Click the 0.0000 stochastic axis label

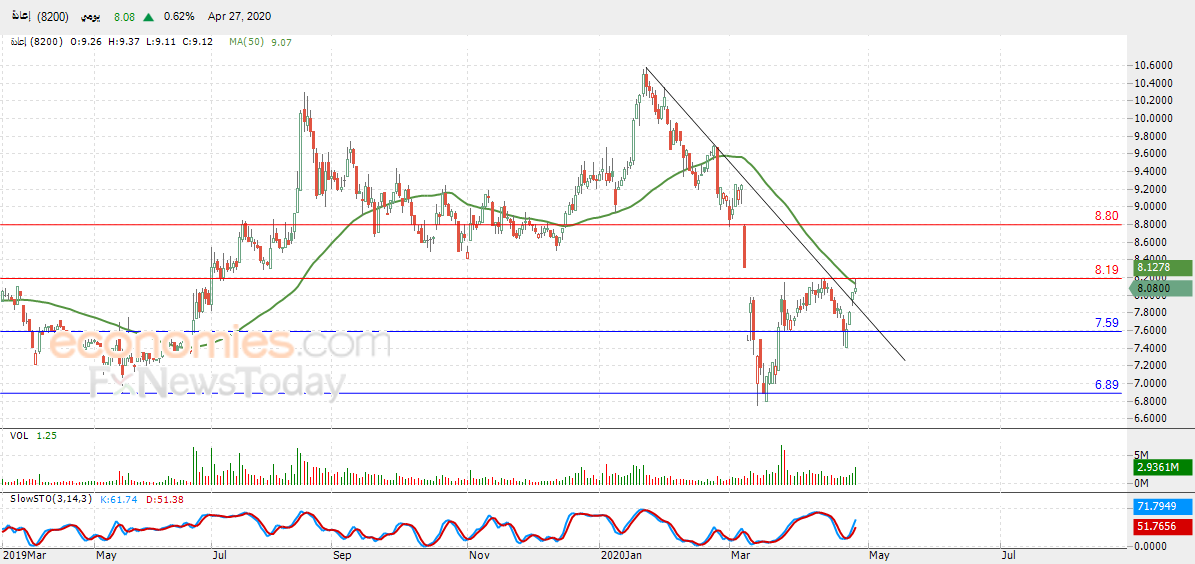pyautogui.click(x=1150, y=546)
